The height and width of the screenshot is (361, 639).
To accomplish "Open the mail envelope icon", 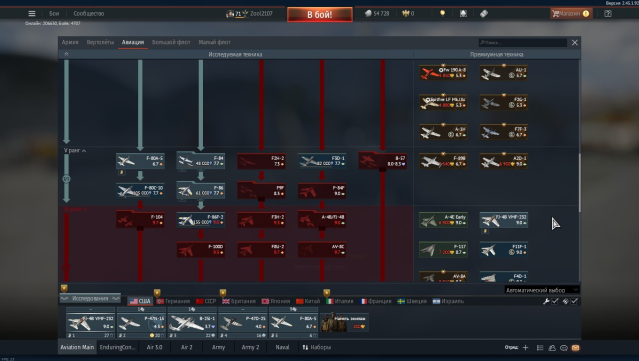I will click(x=575, y=348).
